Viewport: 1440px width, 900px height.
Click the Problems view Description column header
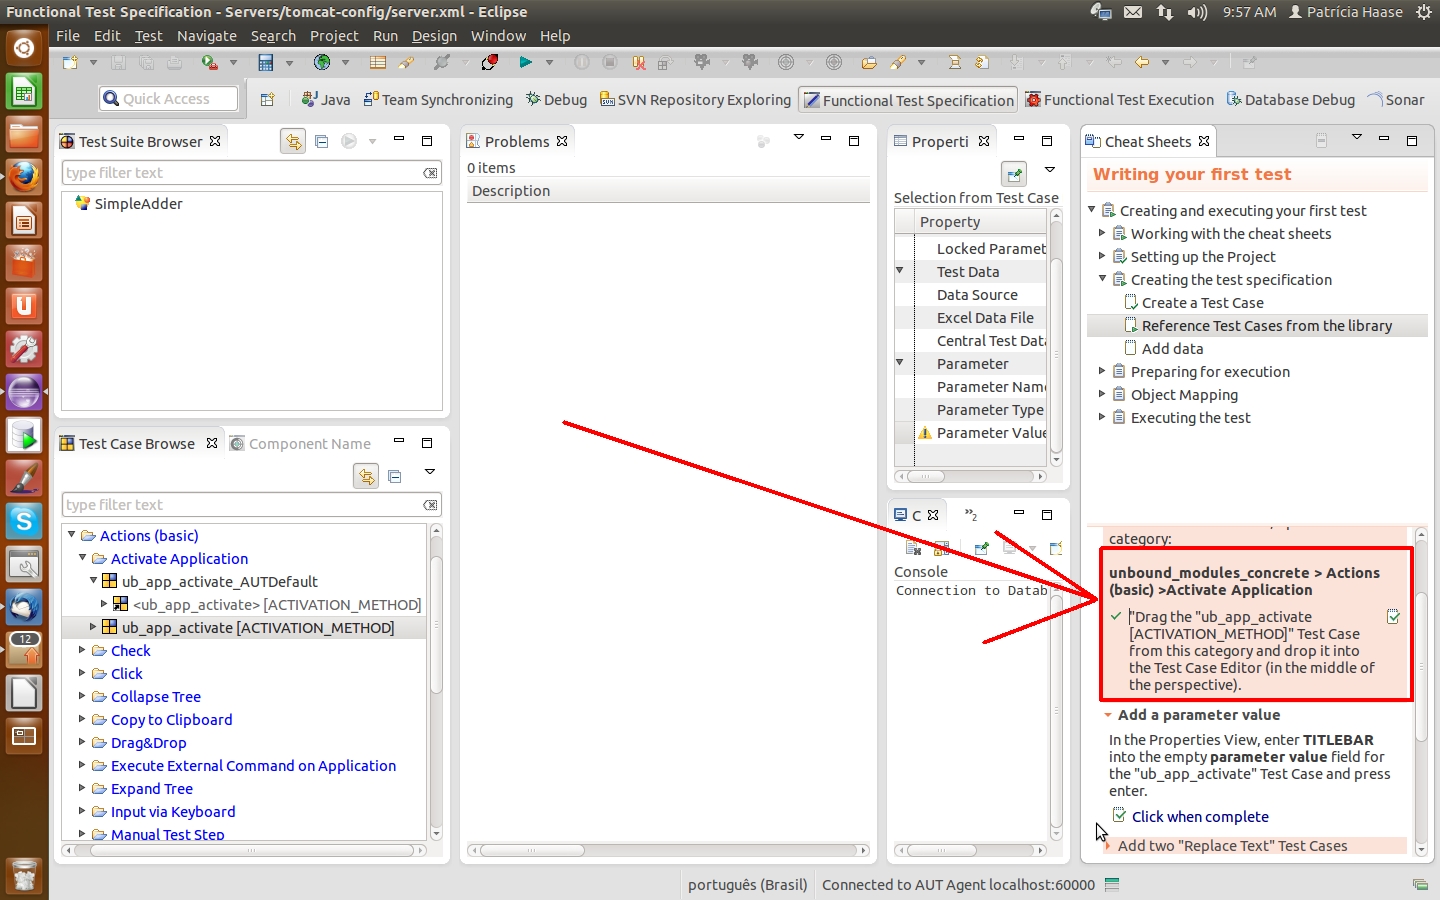(x=668, y=191)
